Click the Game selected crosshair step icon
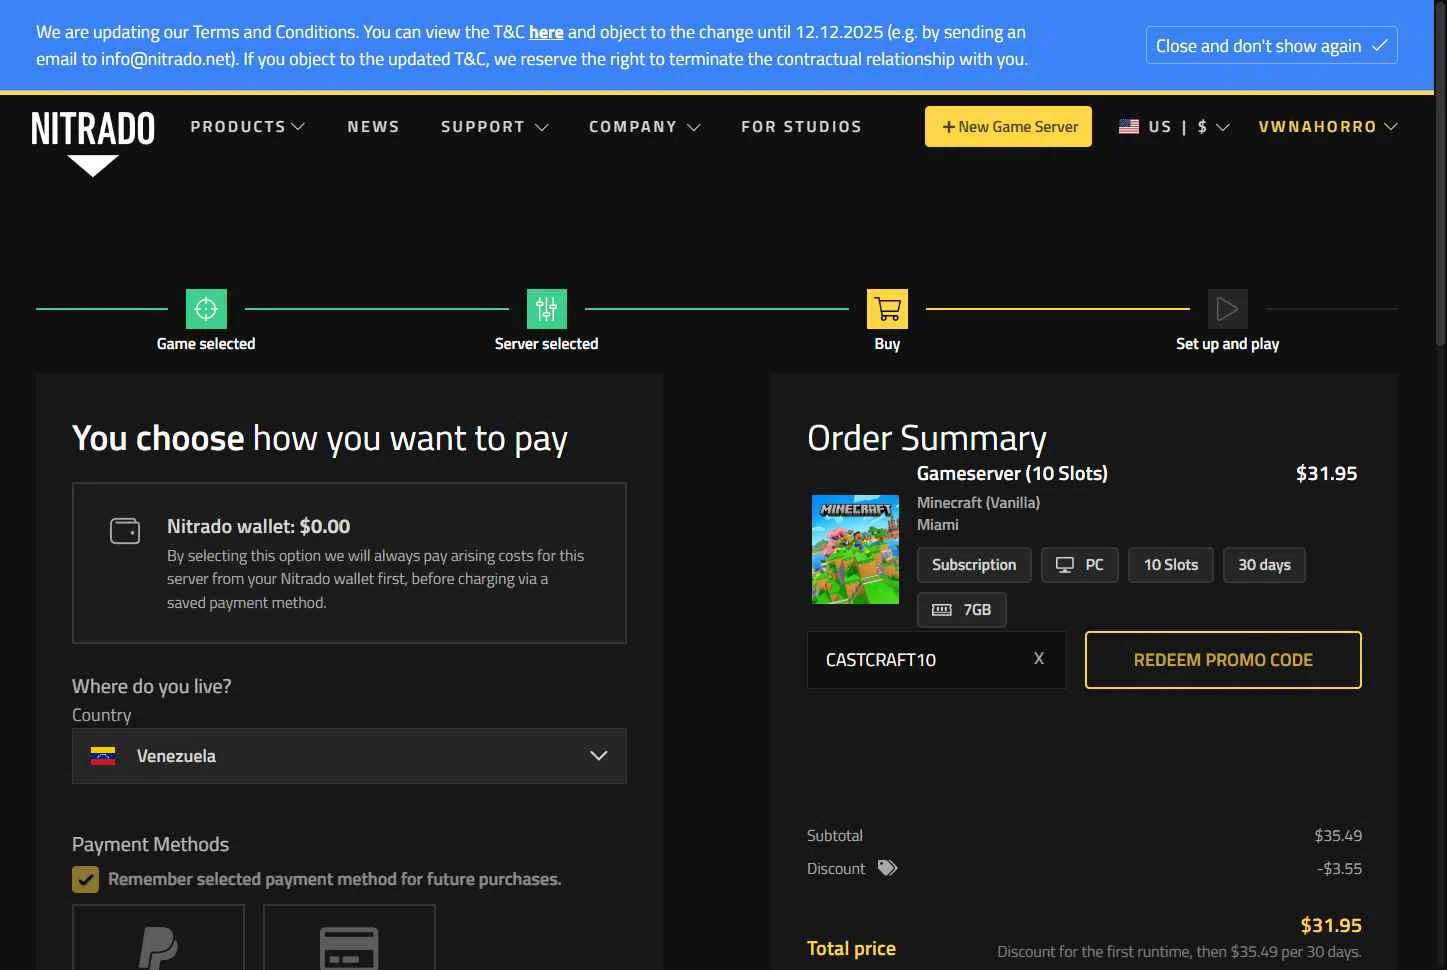The height and width of the screenshot is (970, 1447). (x=206, y=309)
